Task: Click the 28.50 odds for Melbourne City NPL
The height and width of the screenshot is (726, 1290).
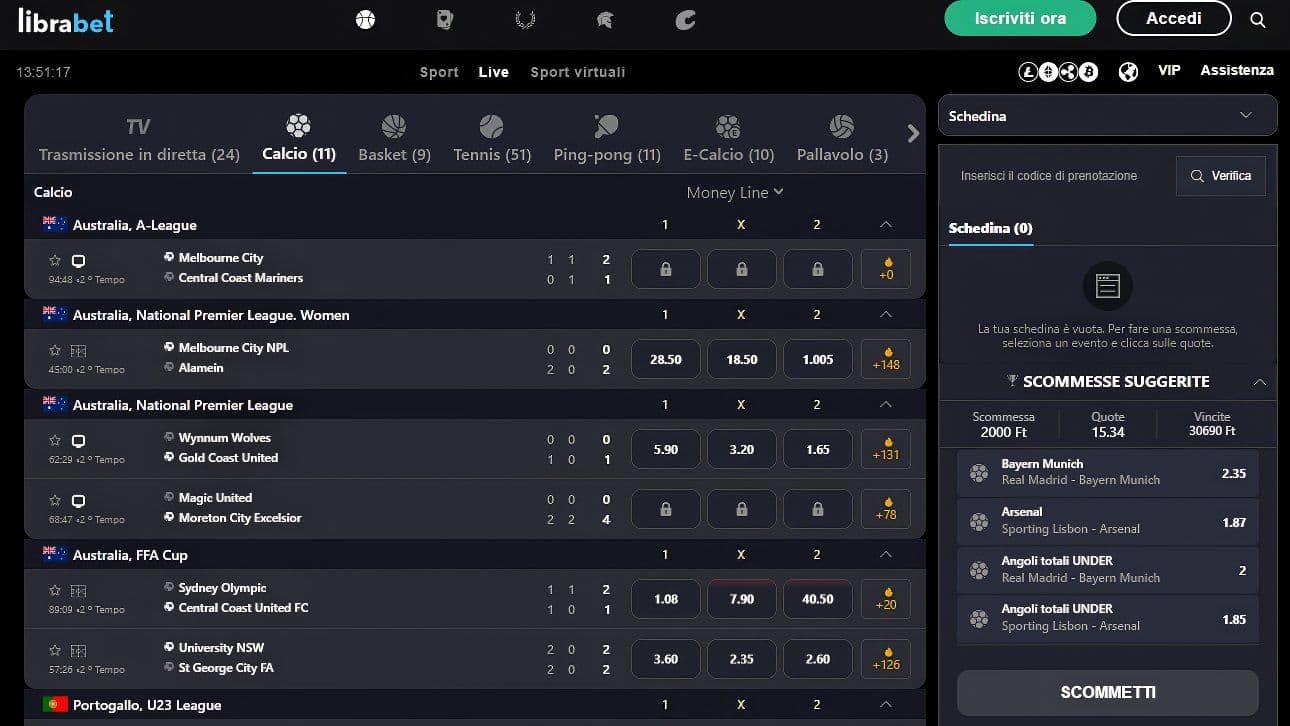Action: (x=665, y=358)
